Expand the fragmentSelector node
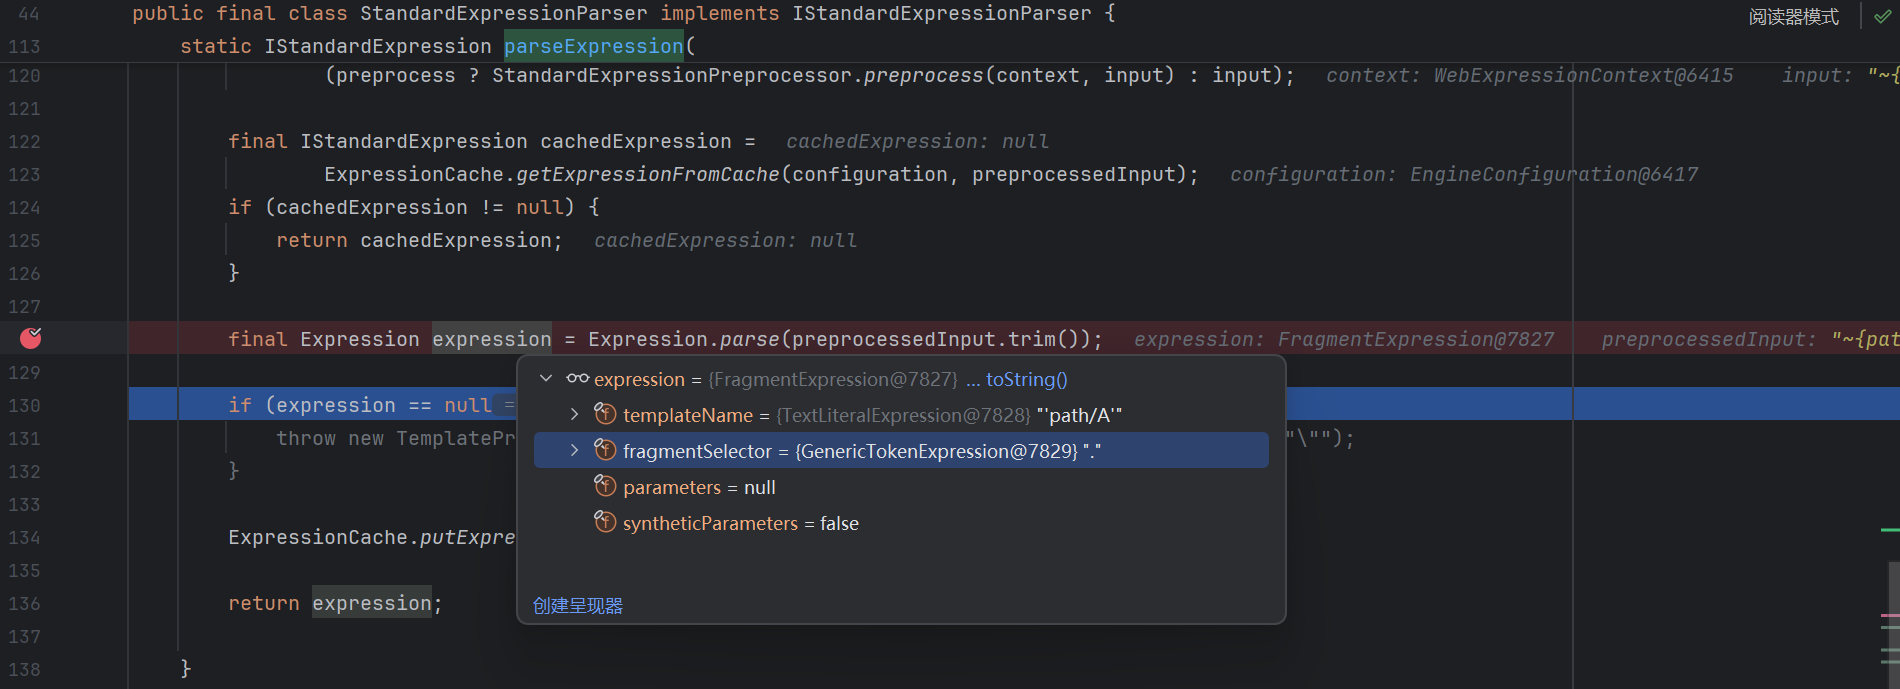Screen dimensions: 1900x689 574,451
